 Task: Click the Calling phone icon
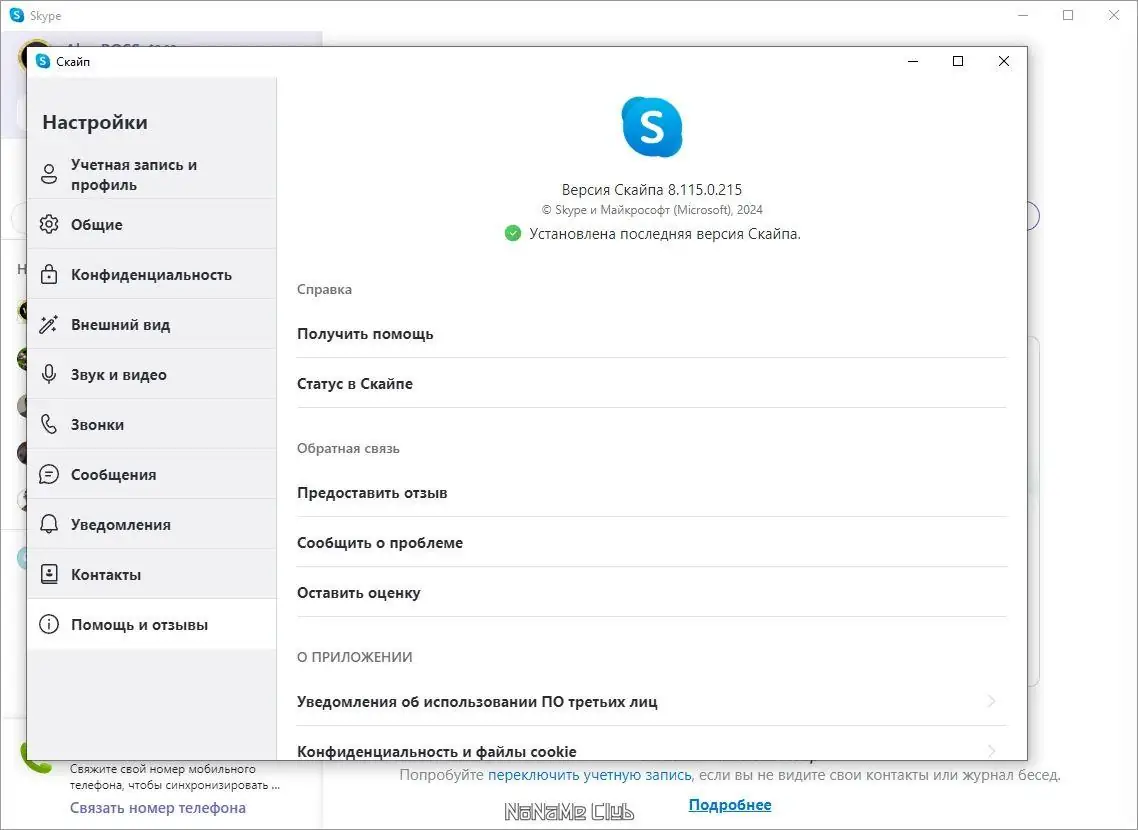pos(49,424)
